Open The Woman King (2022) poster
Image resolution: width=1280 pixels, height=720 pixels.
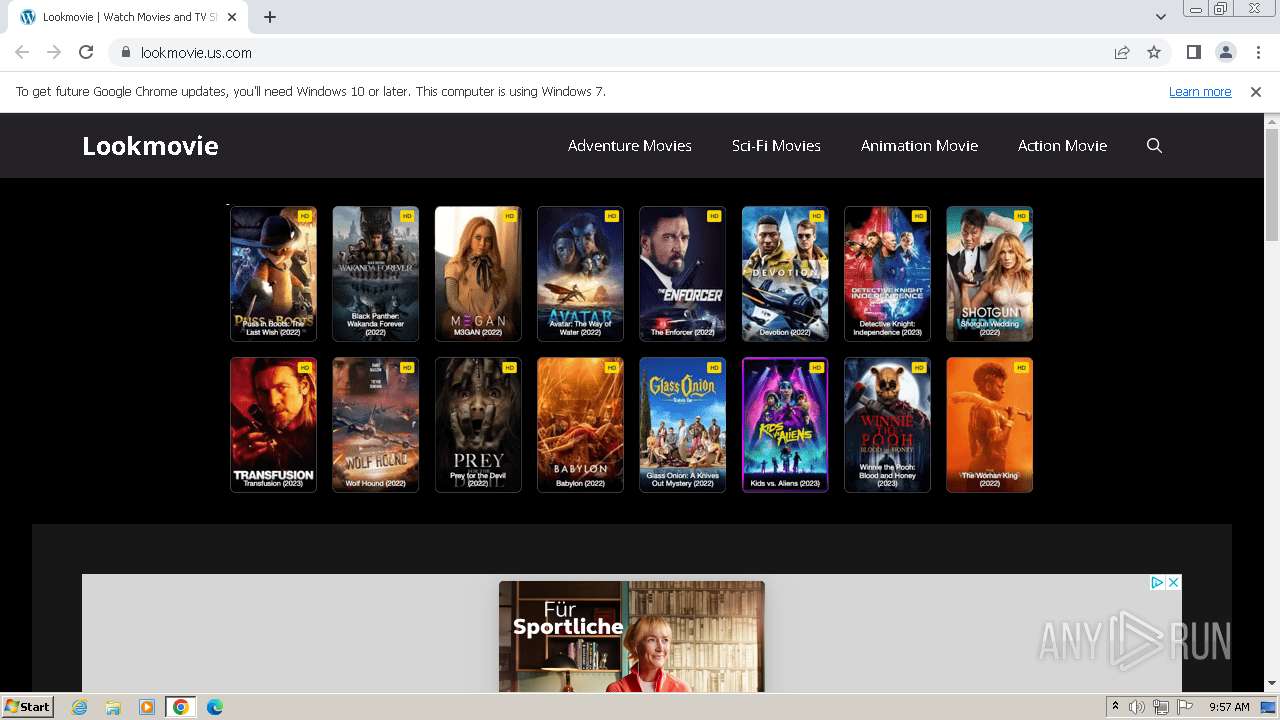(989, 425)
